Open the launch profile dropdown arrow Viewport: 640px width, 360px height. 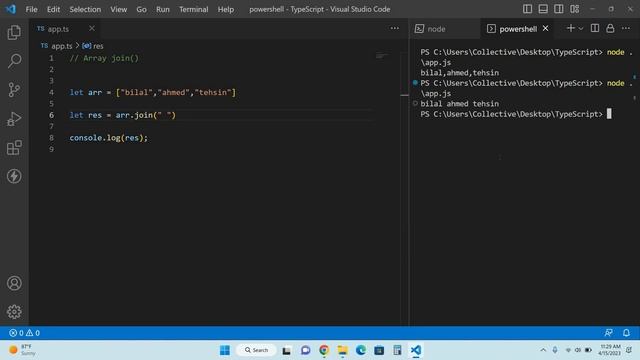coord(581,29)
